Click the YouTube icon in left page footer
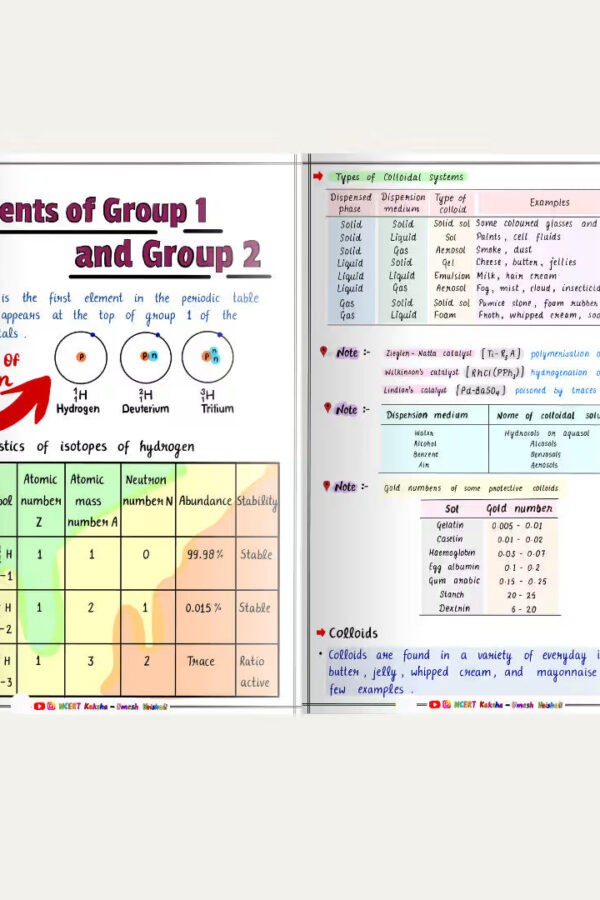Image resolution: width=600 pixels, height=900 pixels. coord(39,706)
